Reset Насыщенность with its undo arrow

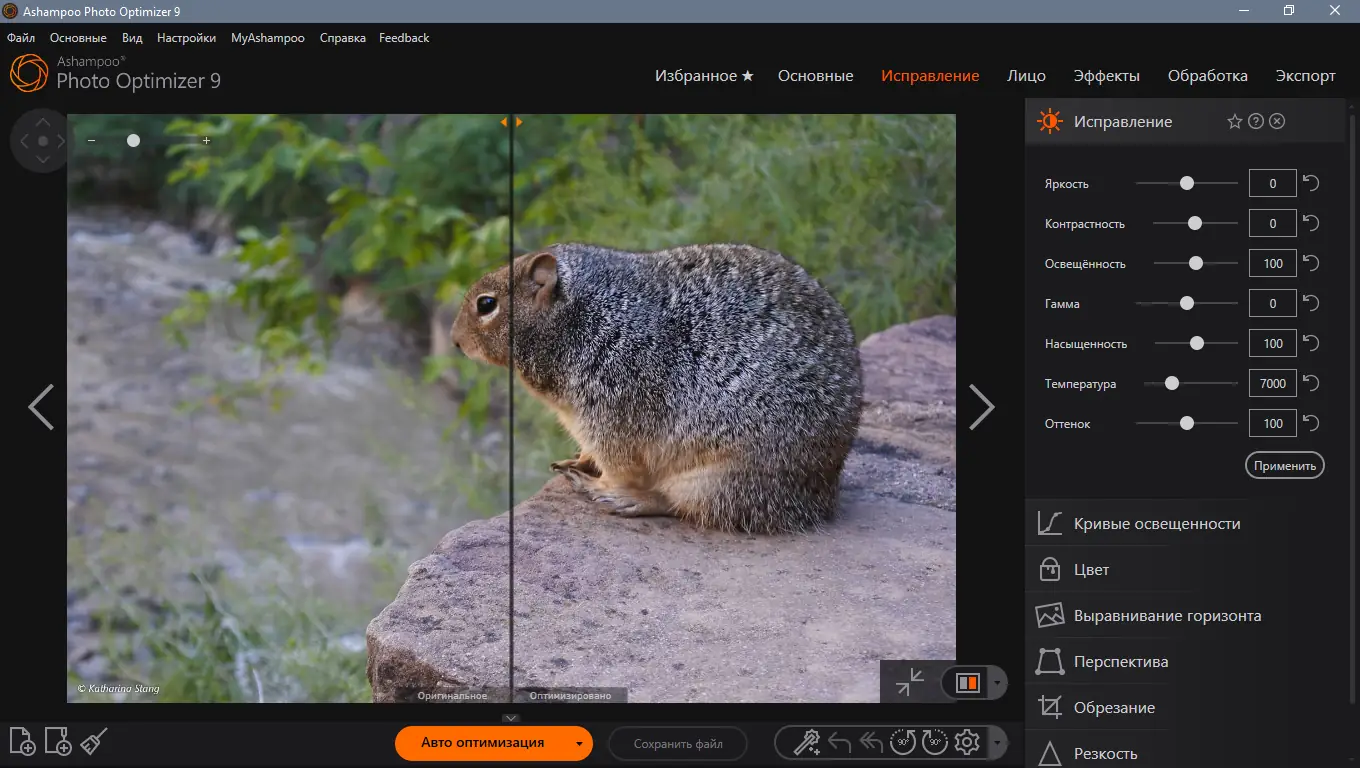pyautogui.click(x=1311, y=343)
